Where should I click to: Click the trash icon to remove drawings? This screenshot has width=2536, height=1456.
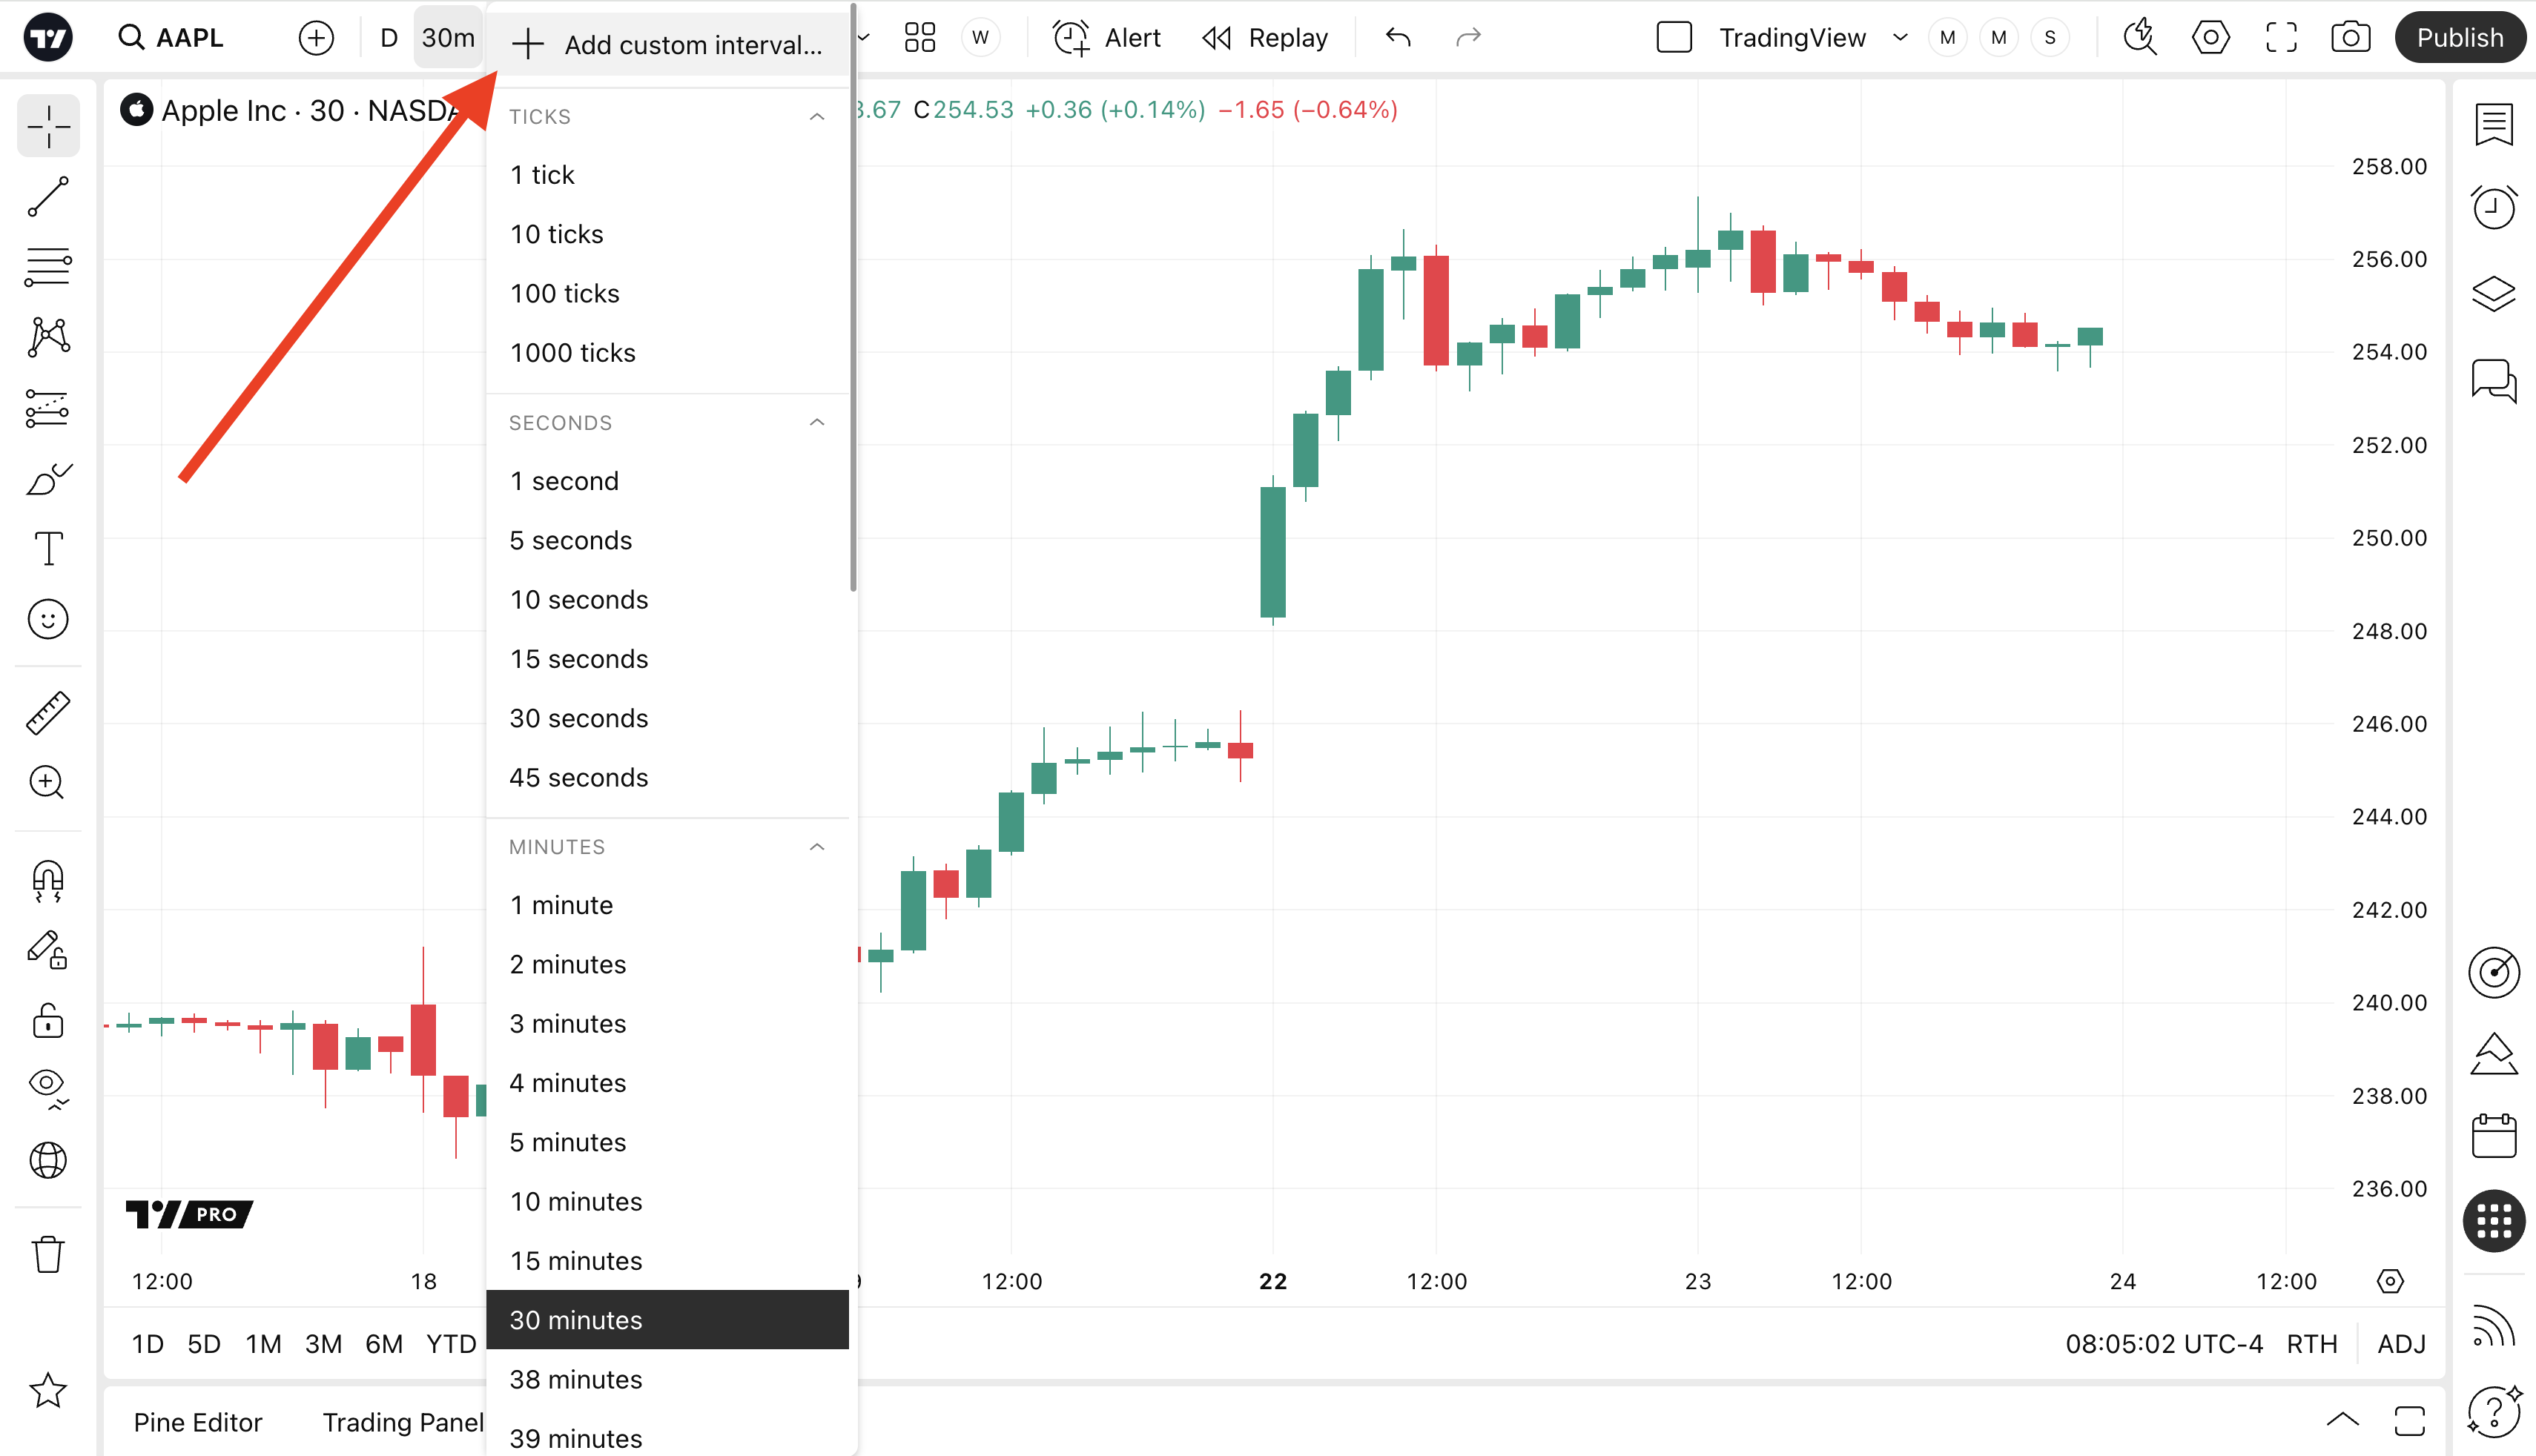click(48, 1254)
